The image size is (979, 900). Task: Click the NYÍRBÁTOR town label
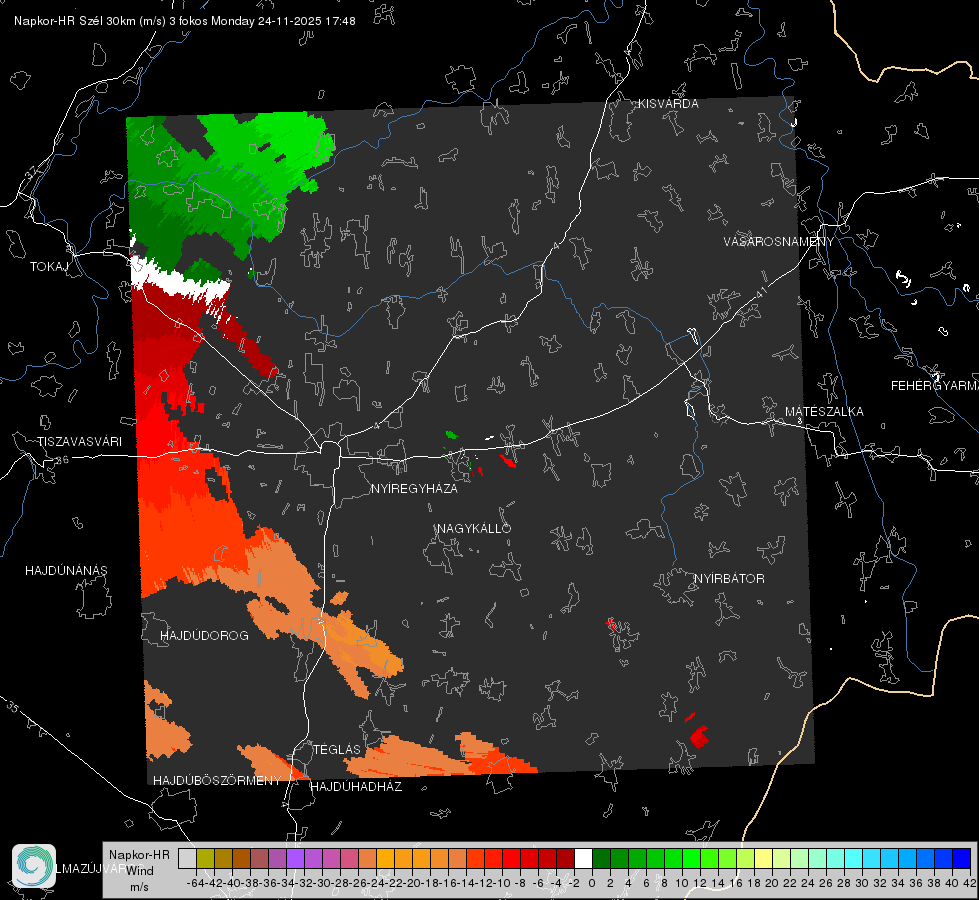729,578
